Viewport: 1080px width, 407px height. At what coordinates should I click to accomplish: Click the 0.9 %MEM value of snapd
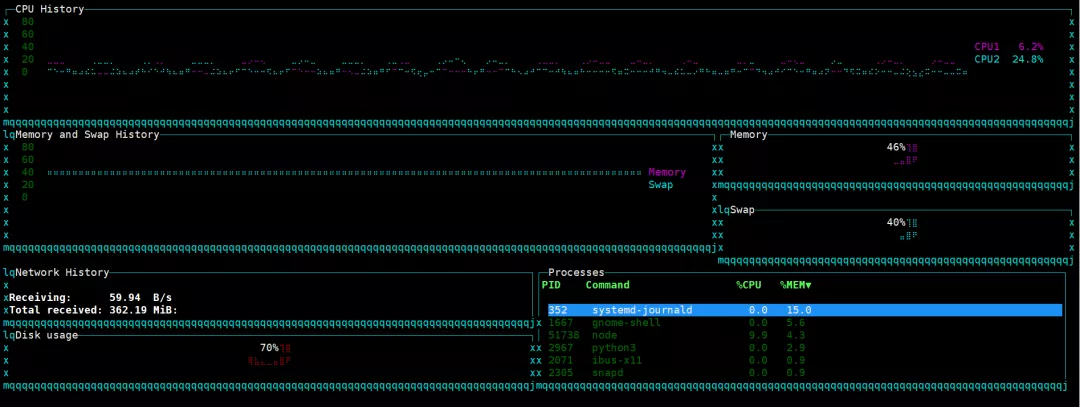796,373
